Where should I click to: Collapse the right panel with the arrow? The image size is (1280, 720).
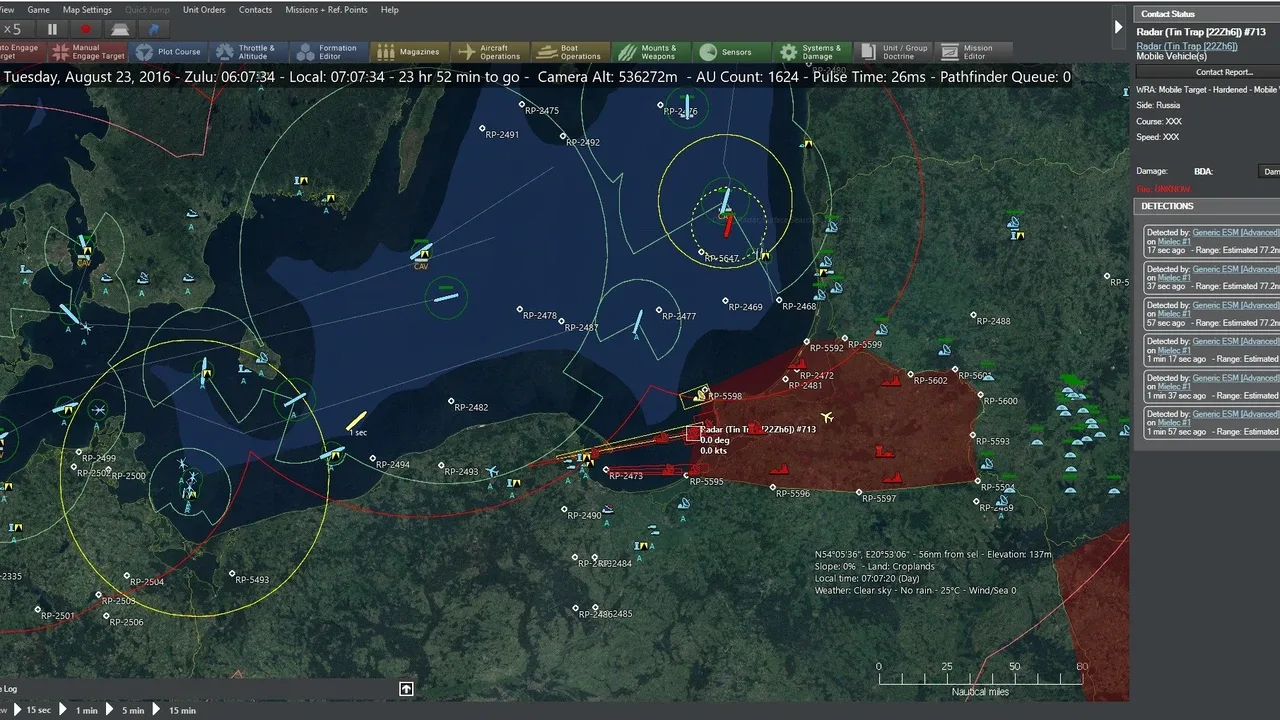point(1118,27)
